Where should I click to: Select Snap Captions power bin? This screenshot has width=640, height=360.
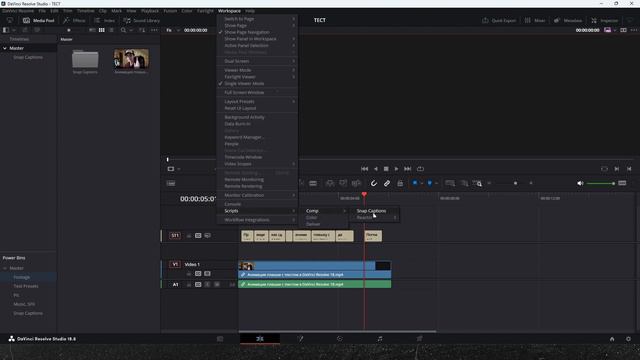pyautogui.click(x=28, y=313)
